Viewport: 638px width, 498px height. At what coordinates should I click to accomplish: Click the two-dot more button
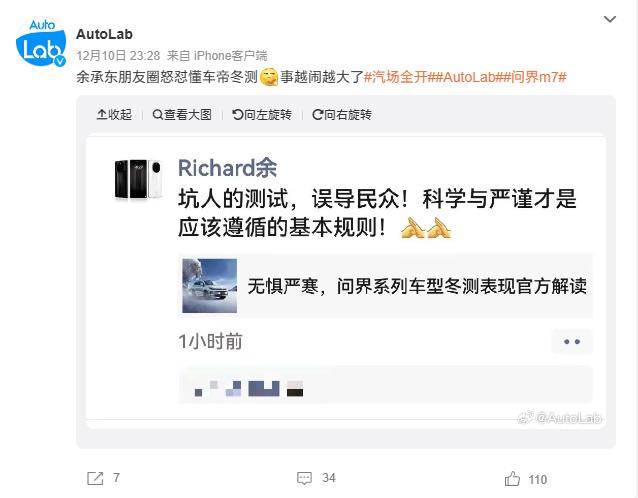(572, 342)
